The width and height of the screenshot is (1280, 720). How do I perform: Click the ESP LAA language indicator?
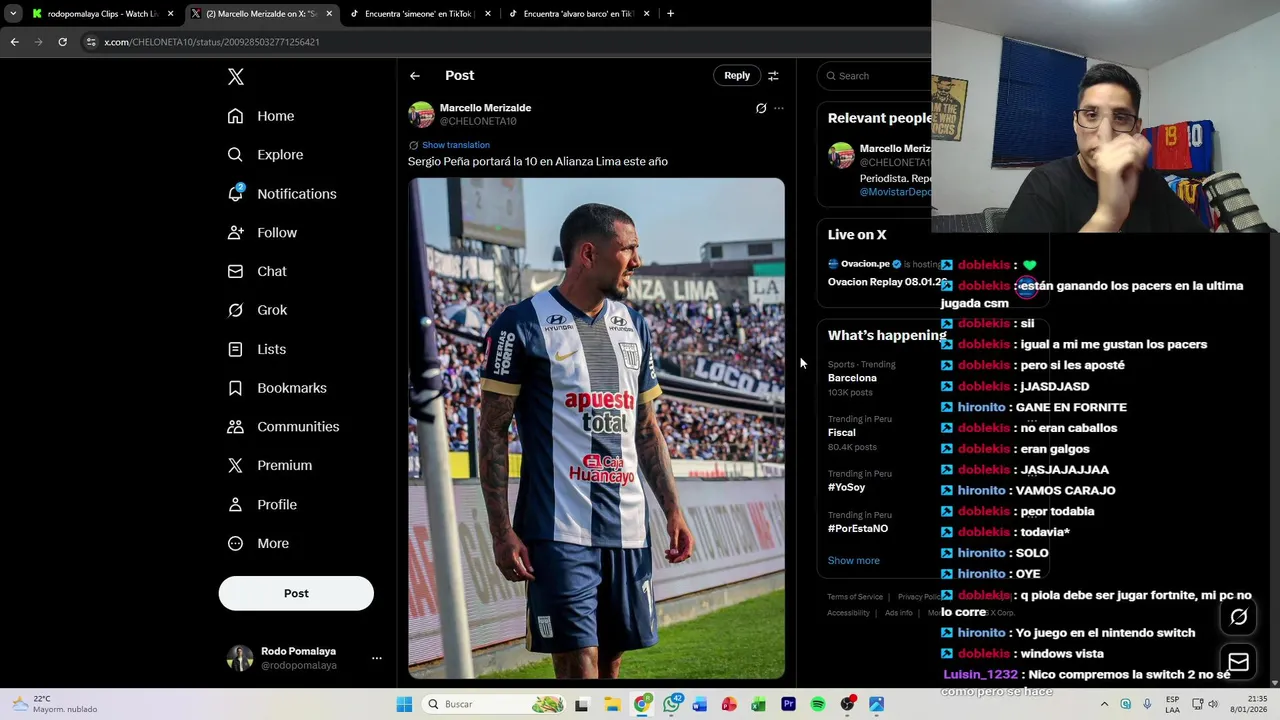(x=1172, y=704)
